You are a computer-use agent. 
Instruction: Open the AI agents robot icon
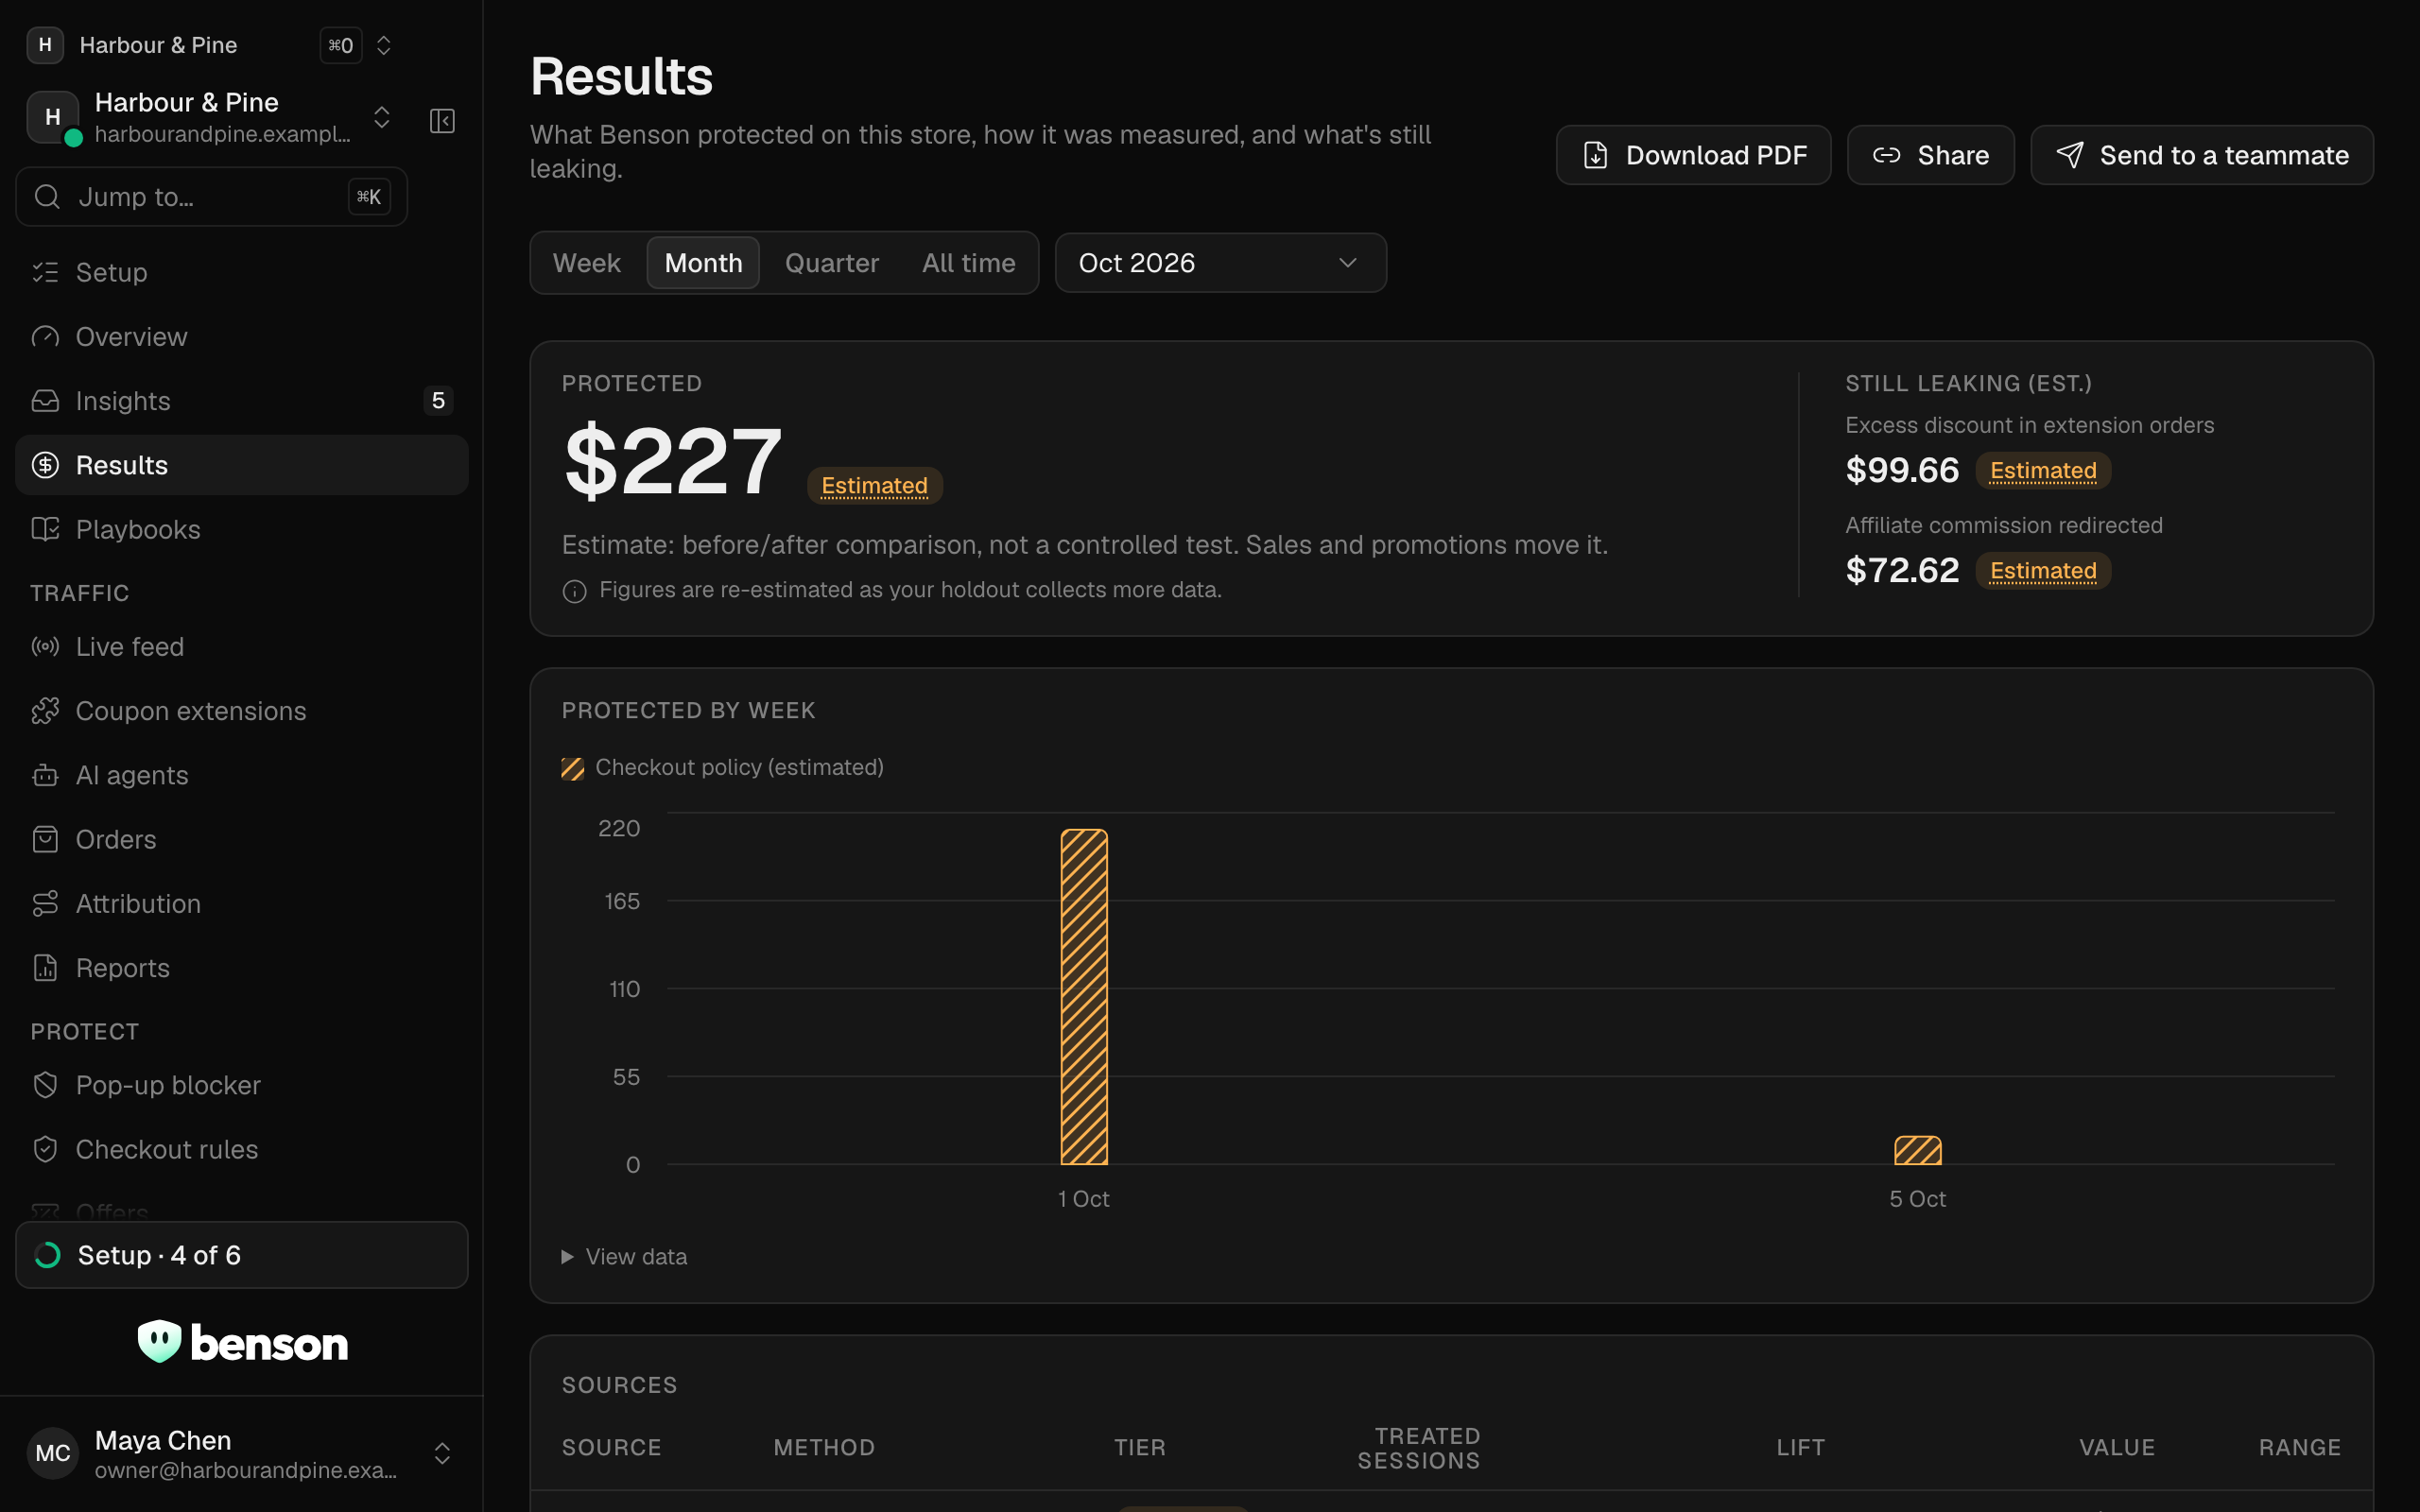point(45,775)
